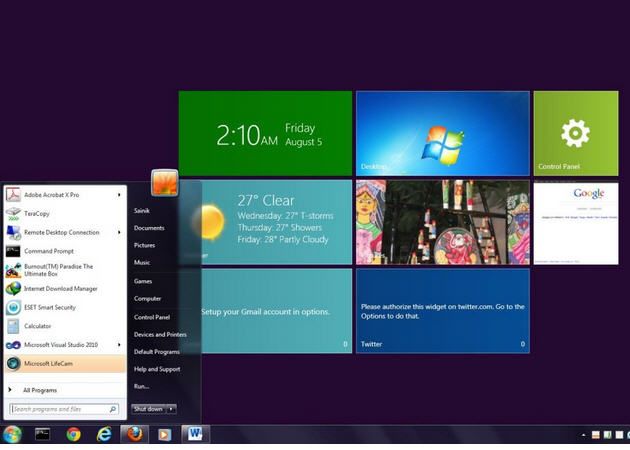The image size is (630, 450).
Task: Expand Remote Desktop Connection submenu arrow
Action: point(119,232)
